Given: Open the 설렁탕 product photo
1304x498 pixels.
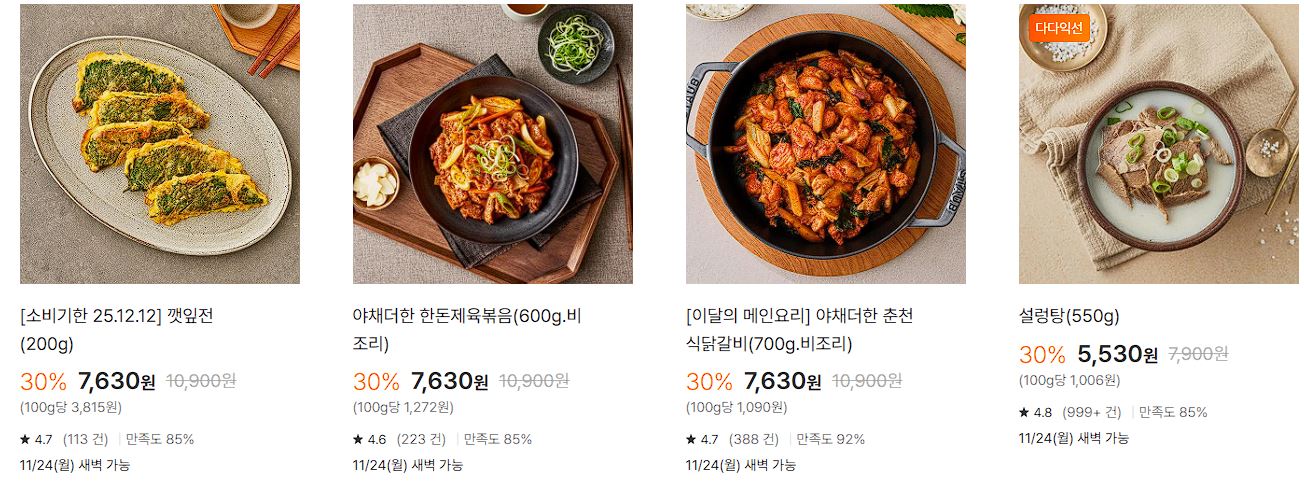Looking at the screenshot, I should point(1159,144).
